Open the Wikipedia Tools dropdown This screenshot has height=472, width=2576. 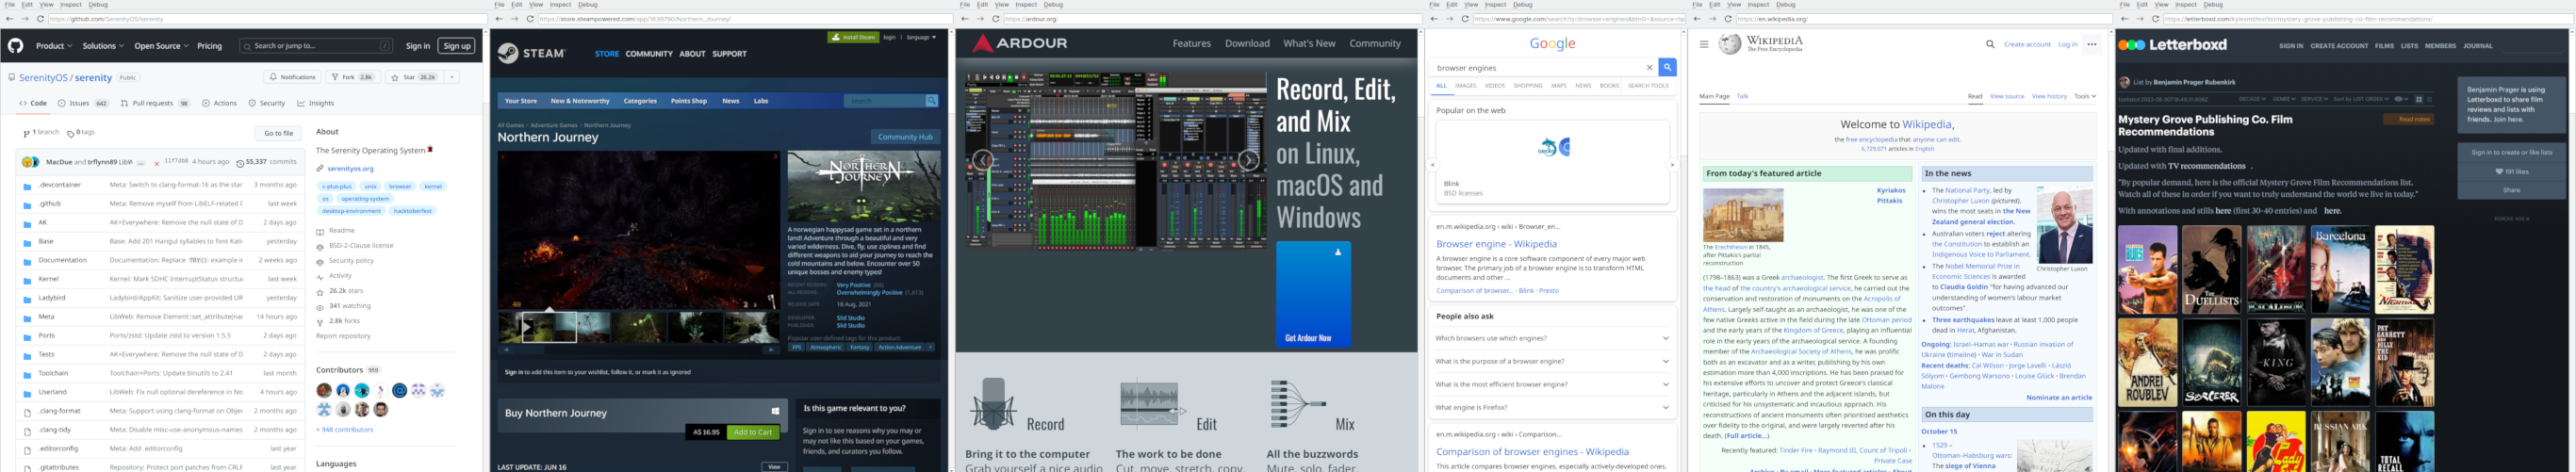tap(2084, 97)
